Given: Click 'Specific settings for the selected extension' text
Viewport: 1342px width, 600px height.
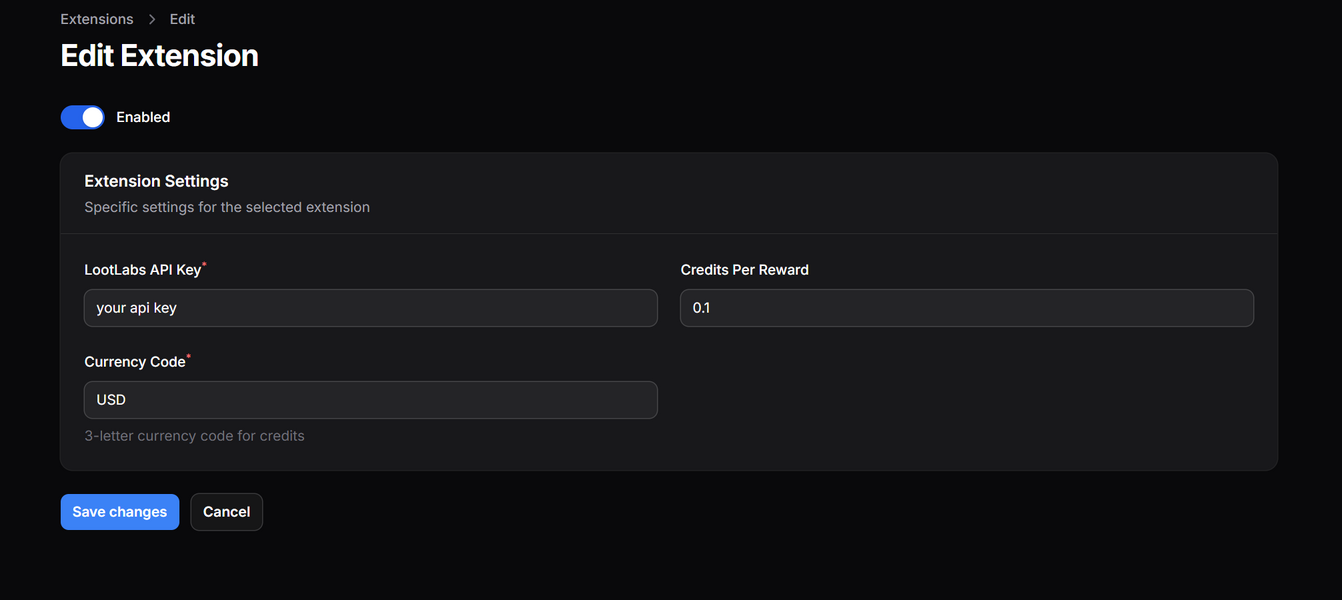Looking at the screenshot, I should coord(227,207).
